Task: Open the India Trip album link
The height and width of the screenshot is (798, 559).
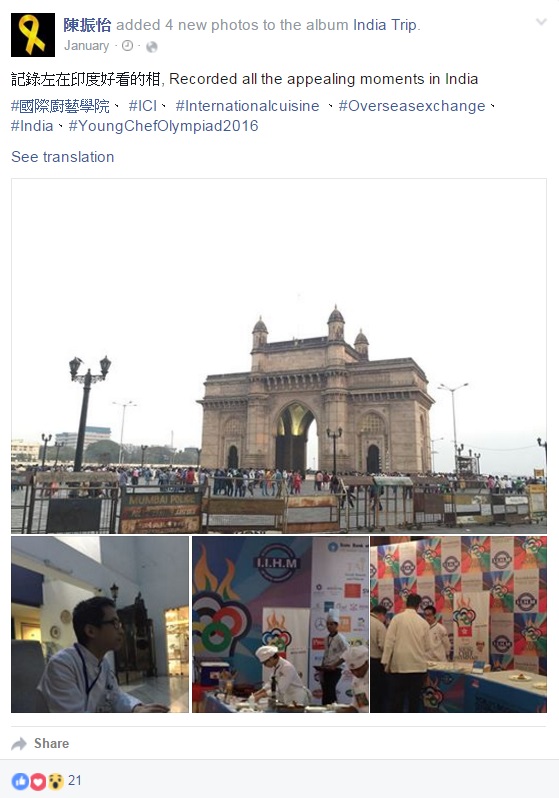Action: (385, 24)
